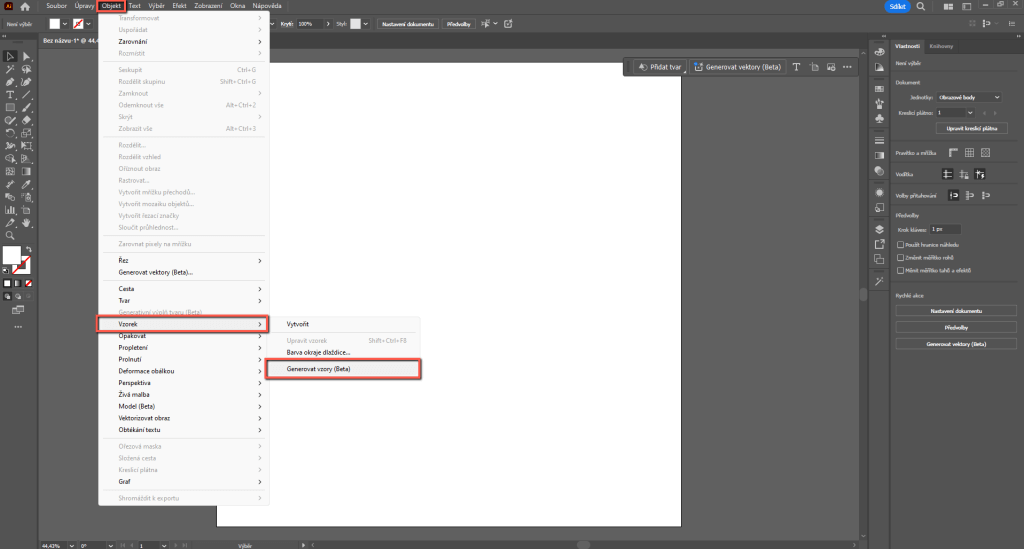The height and width of the screenshot is (549, 1024).
Task: Toggle transparency grid icon
Action: 985,153
